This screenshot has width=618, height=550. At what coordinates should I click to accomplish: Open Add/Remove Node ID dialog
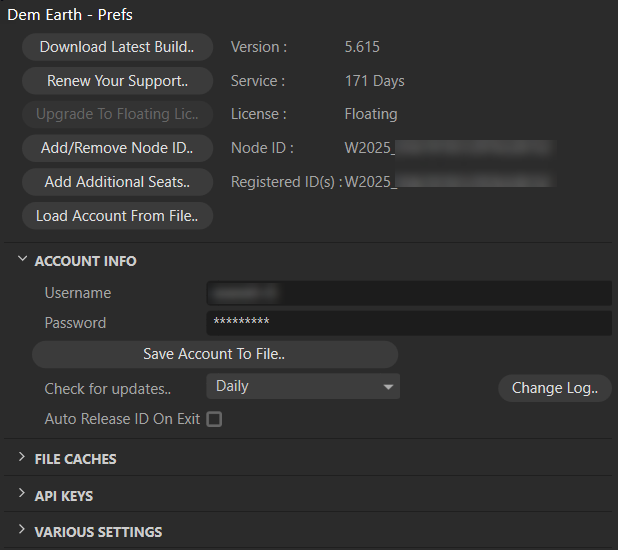(117, 148)
